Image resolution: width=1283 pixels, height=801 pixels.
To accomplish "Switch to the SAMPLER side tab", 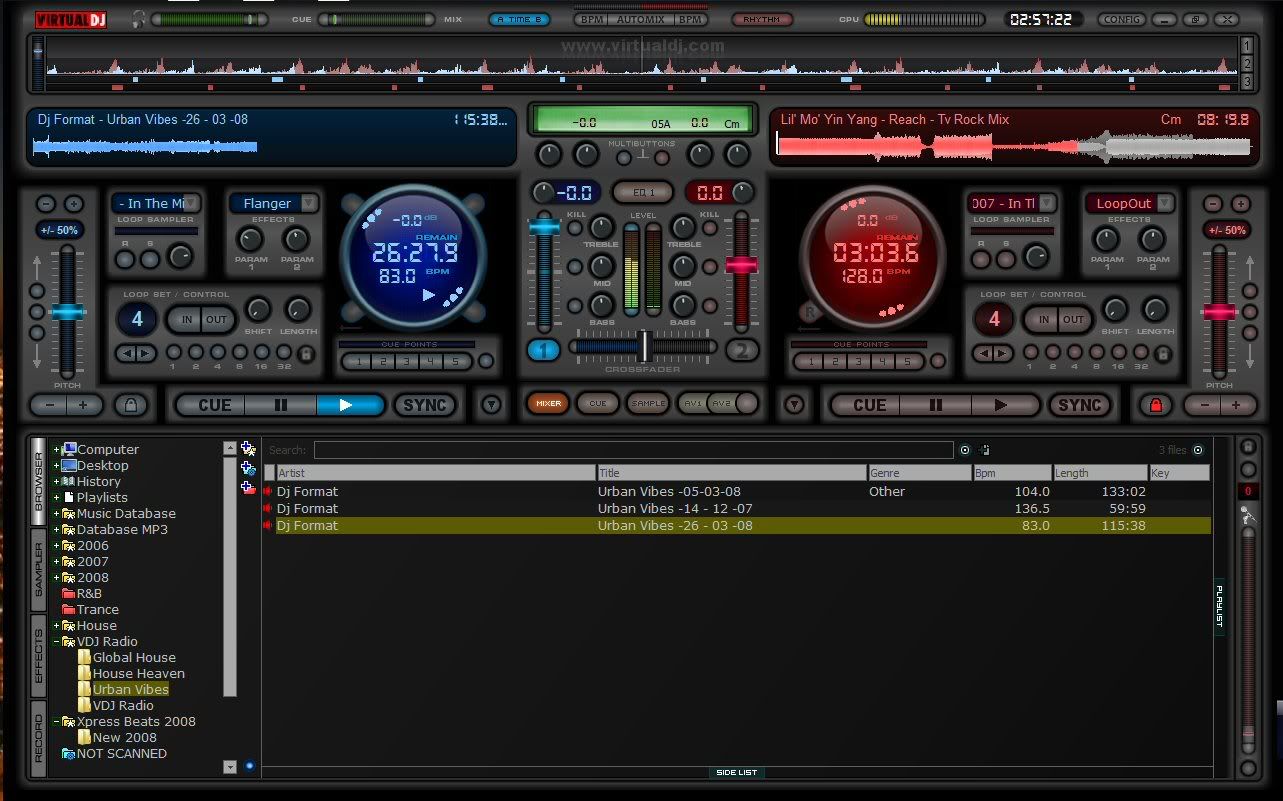I will [39, 570].
